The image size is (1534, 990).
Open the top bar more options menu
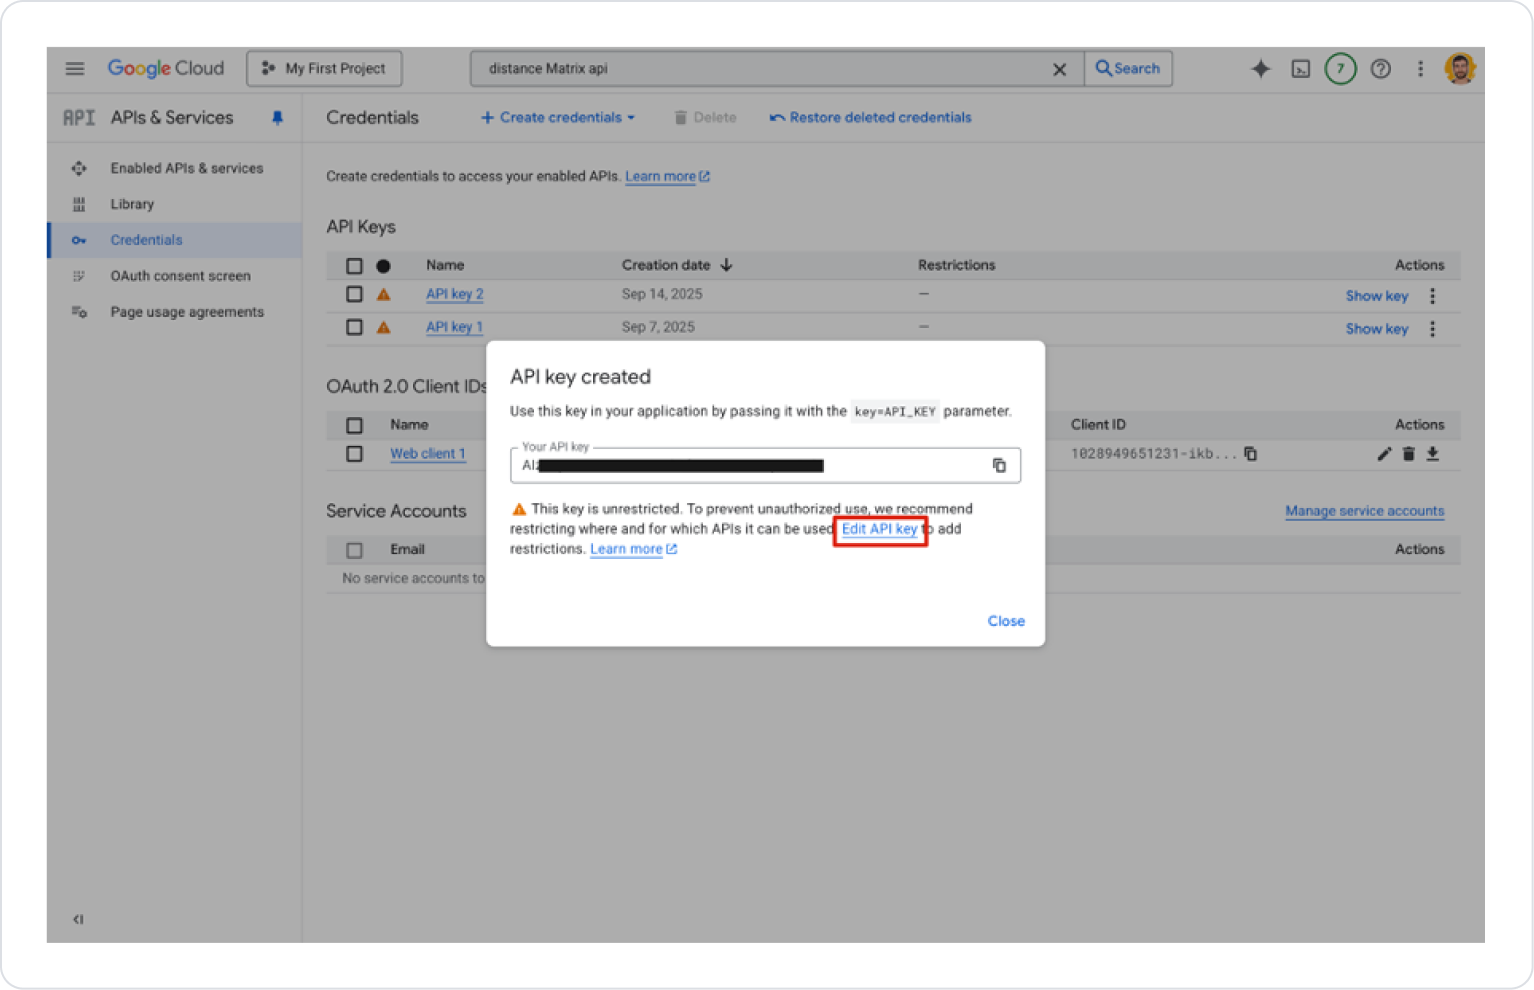[1420, 69]
